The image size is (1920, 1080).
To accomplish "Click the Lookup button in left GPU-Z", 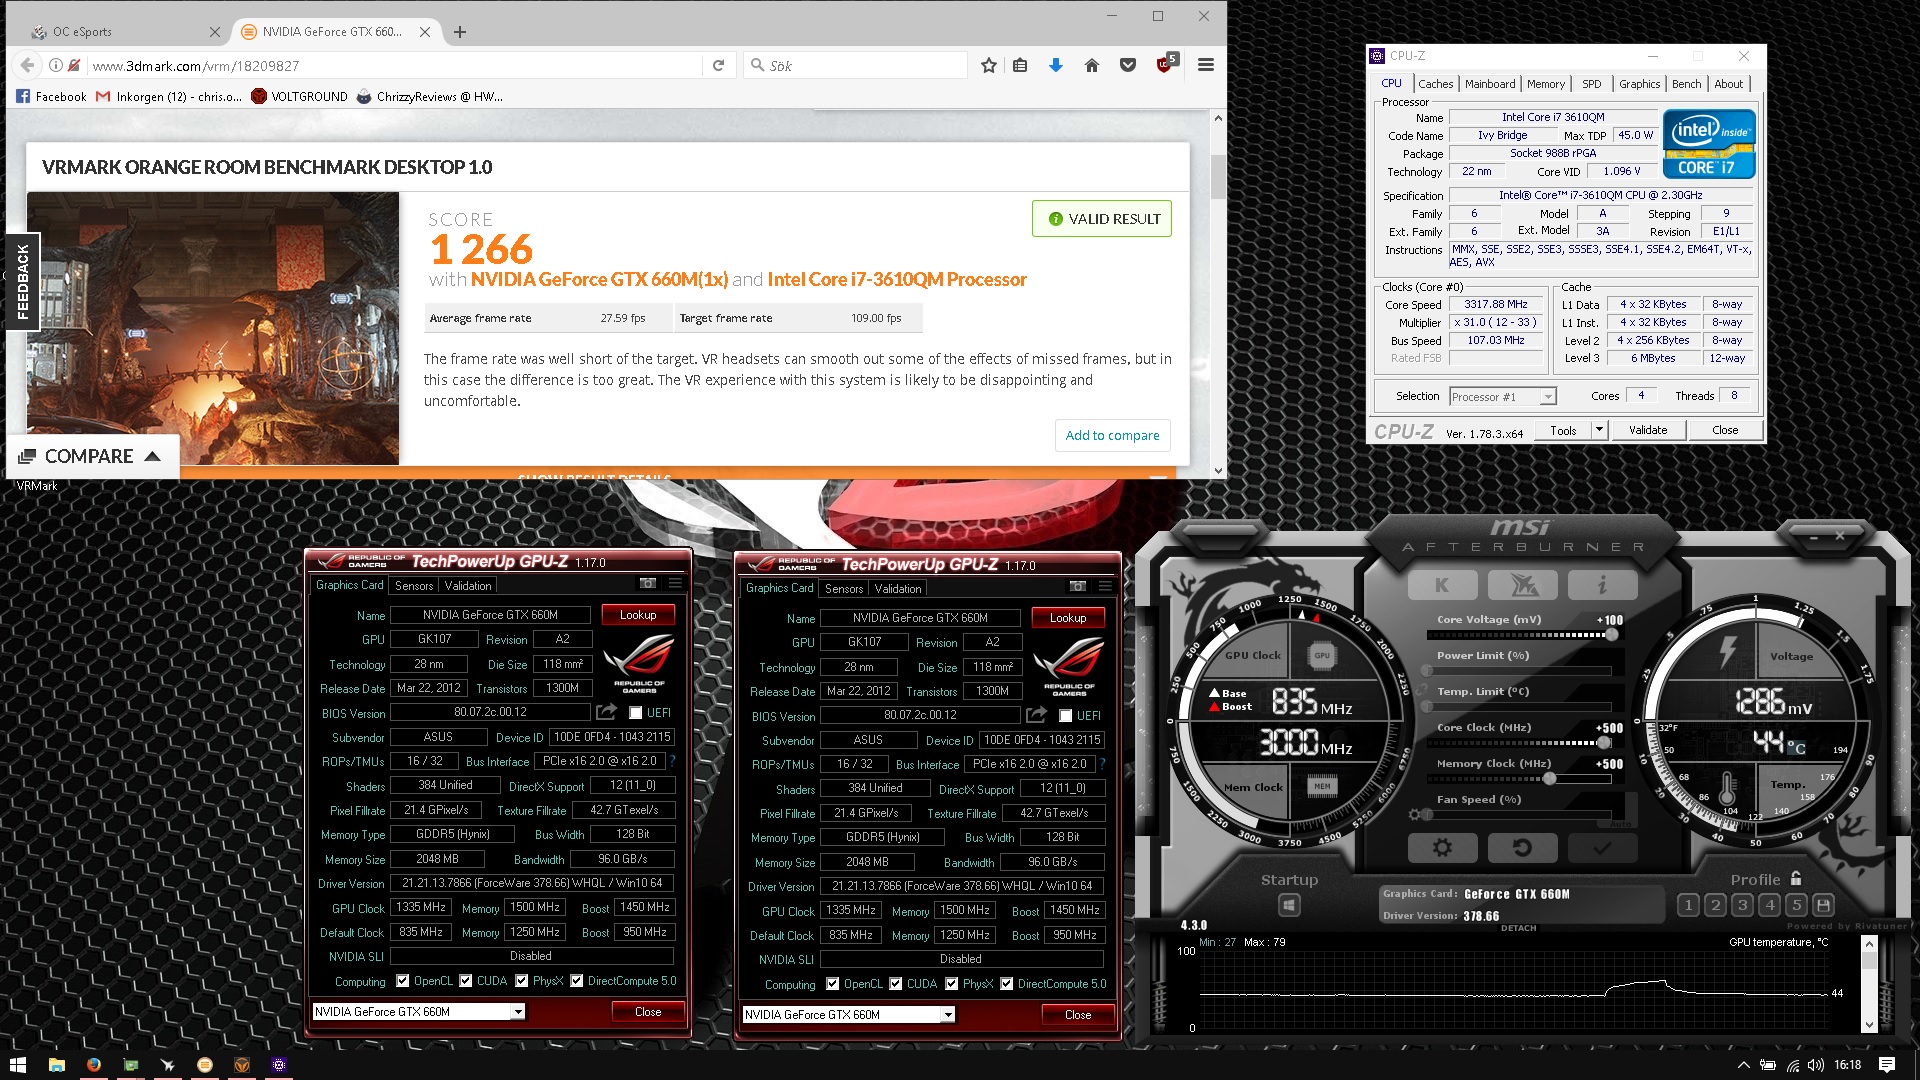I will [638, 615].
